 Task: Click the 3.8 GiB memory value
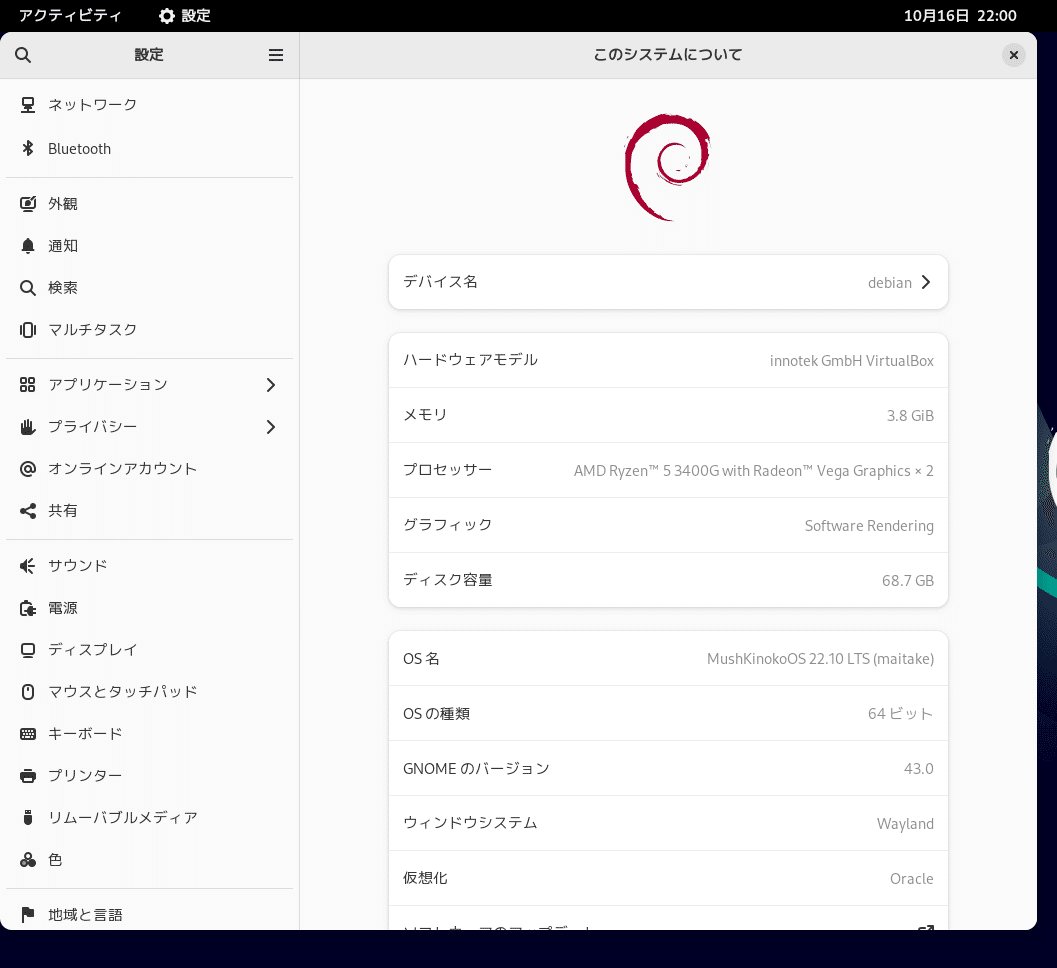(910, 415)
